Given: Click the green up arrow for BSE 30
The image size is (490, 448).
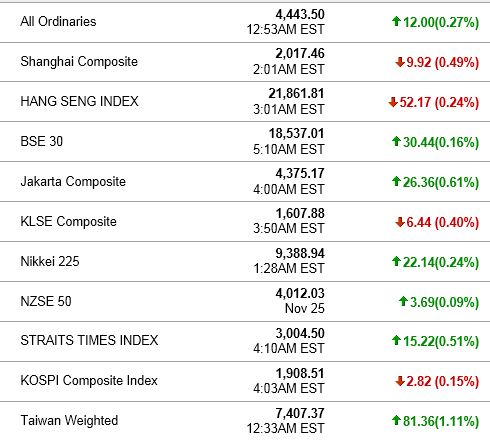Looking at the screenshot, I should click(x=396, y=141).
